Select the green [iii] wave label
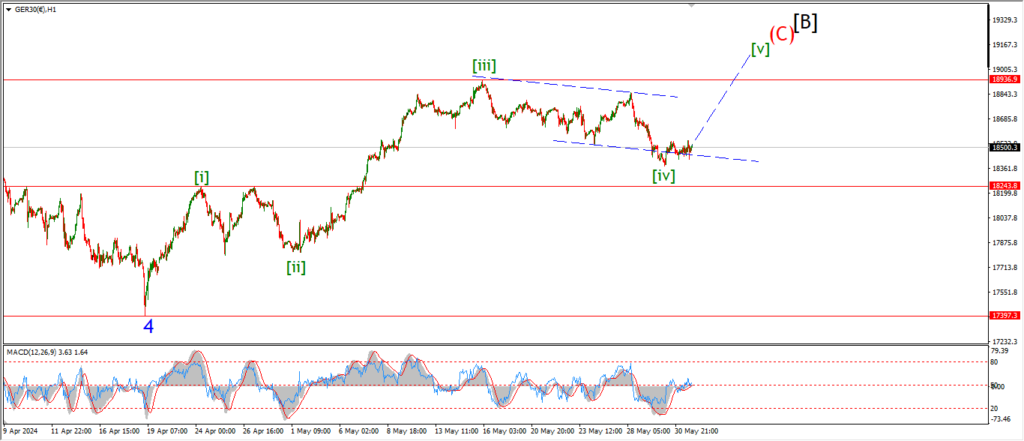 [484, 66]
